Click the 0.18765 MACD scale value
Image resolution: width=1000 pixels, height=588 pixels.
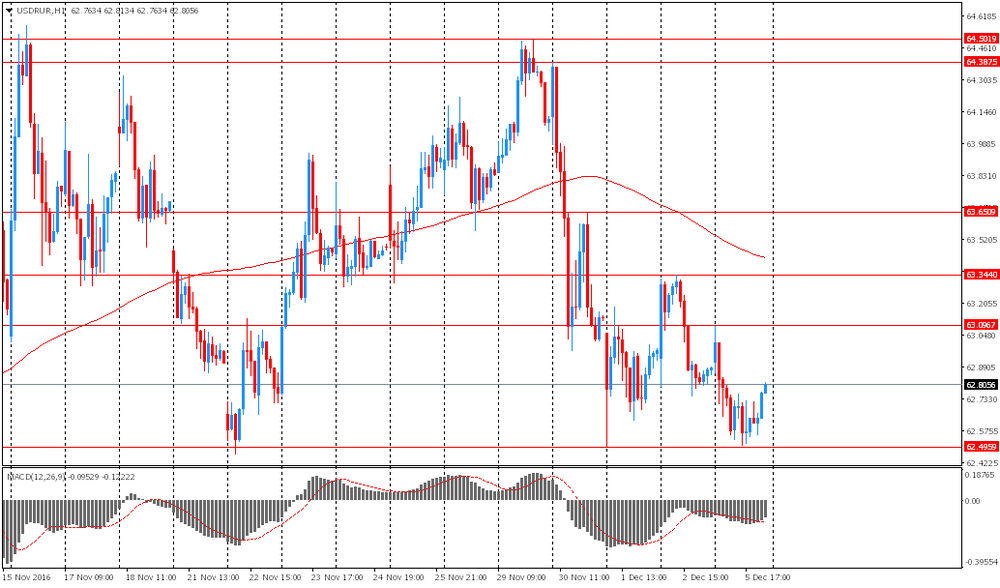click(982, 475)
